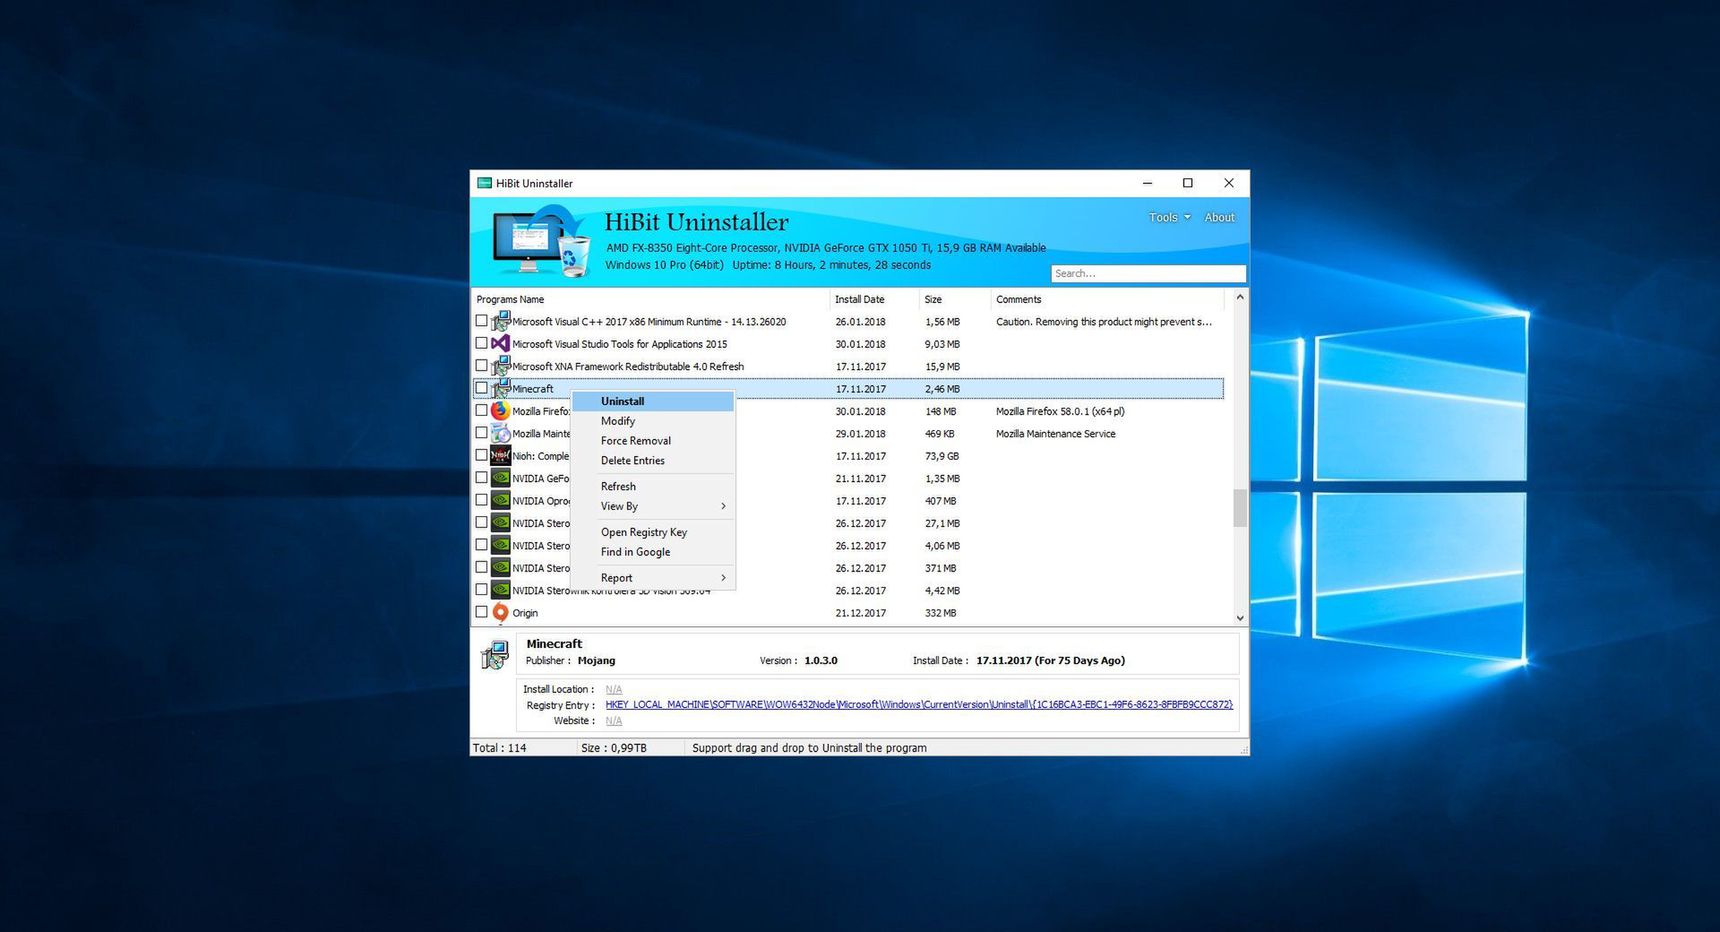This screenshot has height=932, width=1720.
Task: Click the Caution removing this product comment
Action: coord(1104,322)
